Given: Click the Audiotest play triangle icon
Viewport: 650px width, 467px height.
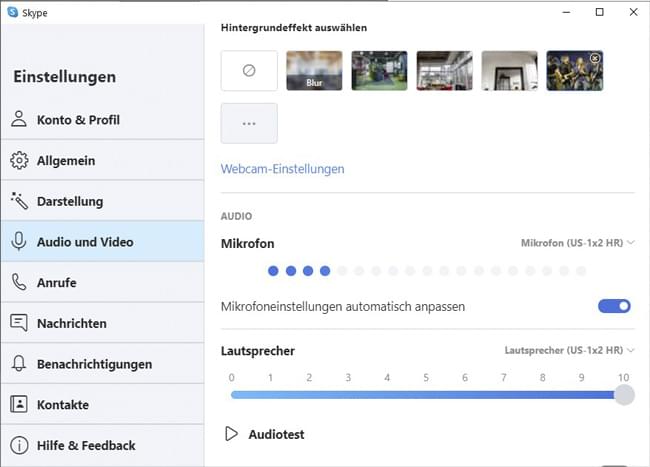Looking at the screenshot, I should point(231,434).
